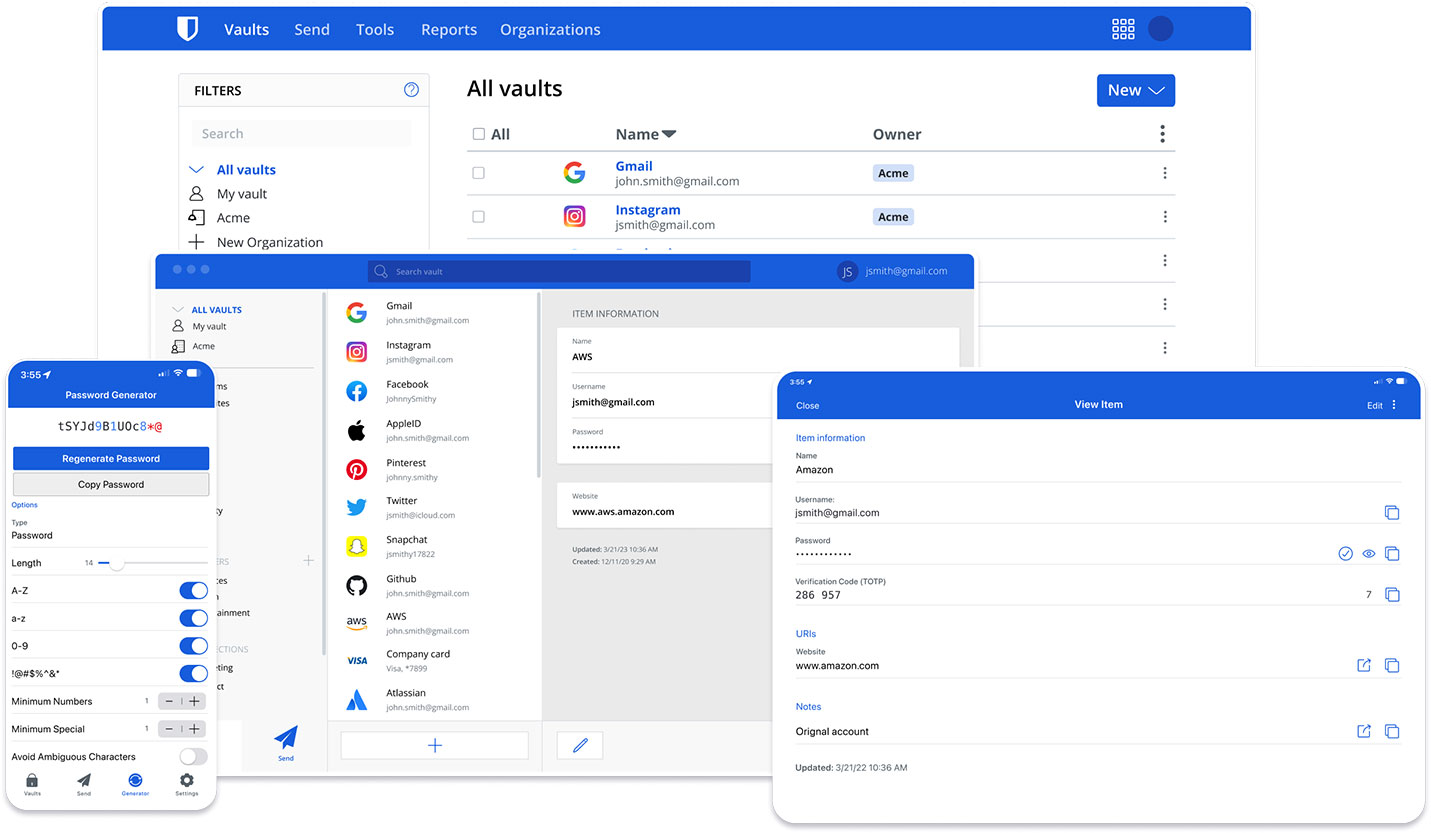Open the New dropdown button
The image size is (1431, 833).
[1136, 90]
